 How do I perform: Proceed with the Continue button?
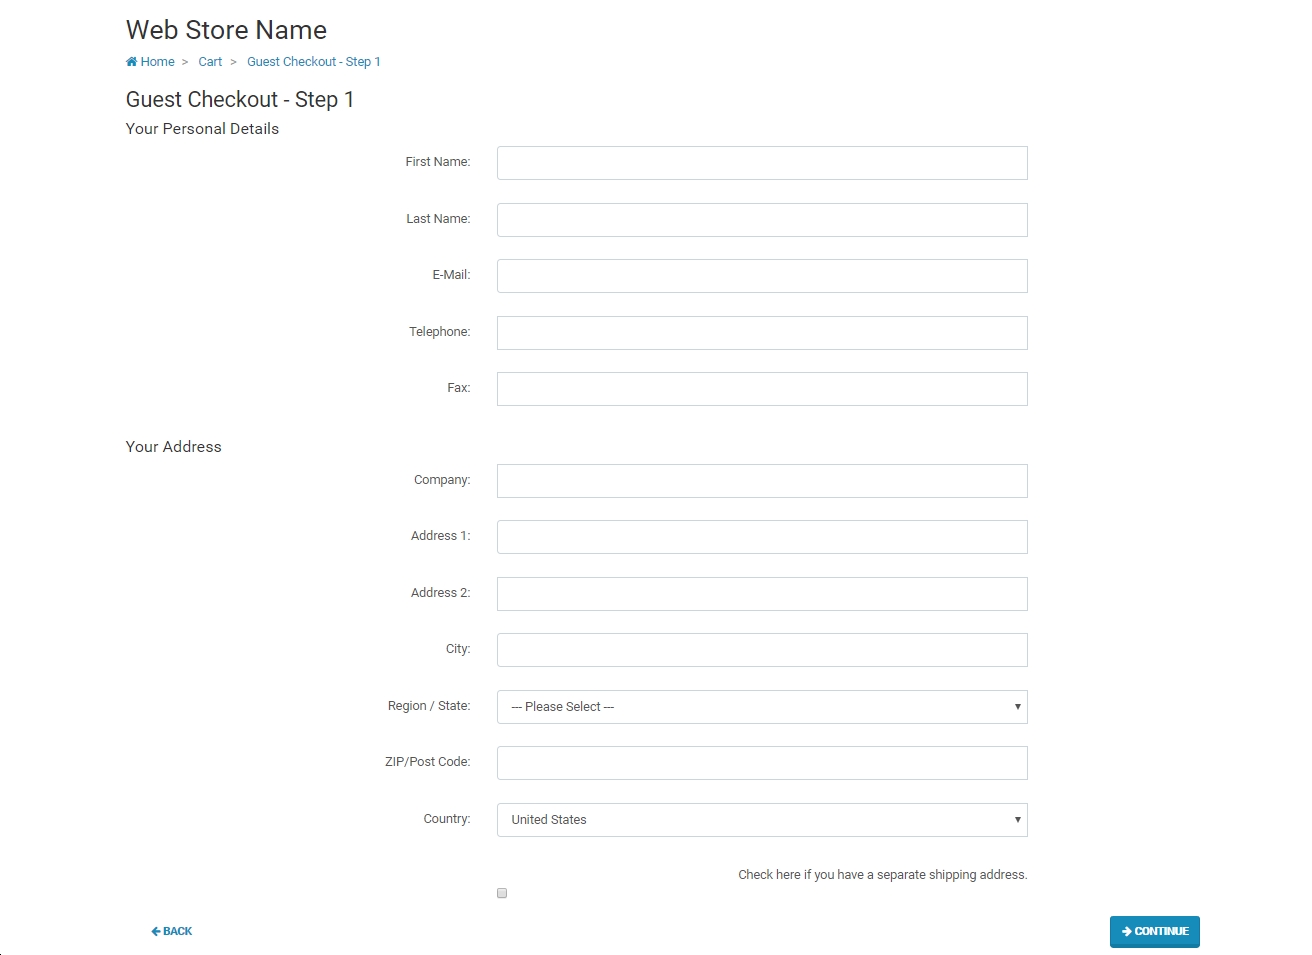1155,931
